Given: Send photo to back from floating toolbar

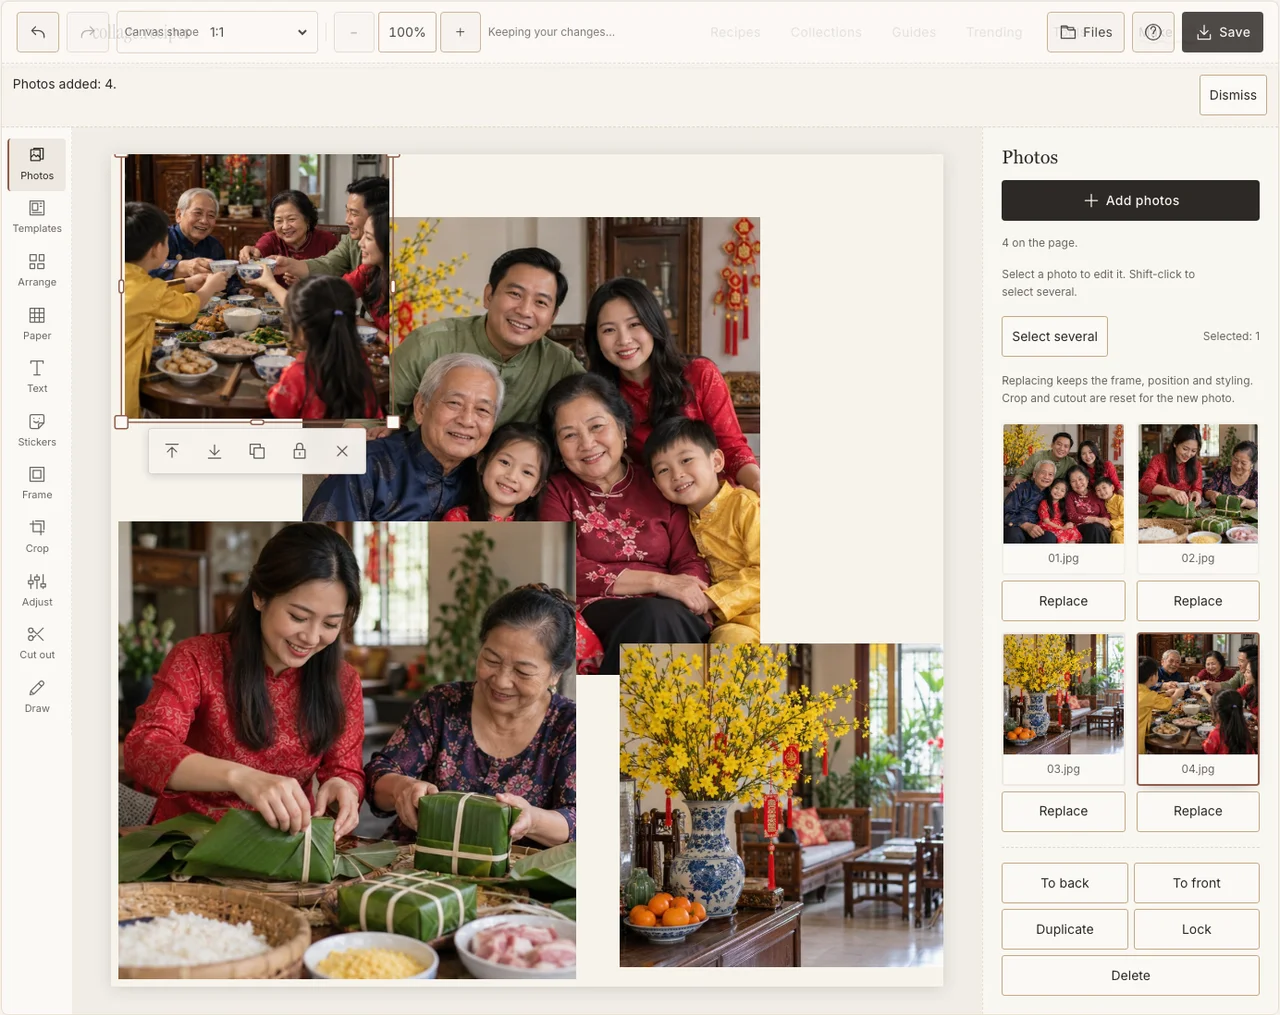Looking at the screenshot, I should [x=214, y=451].
